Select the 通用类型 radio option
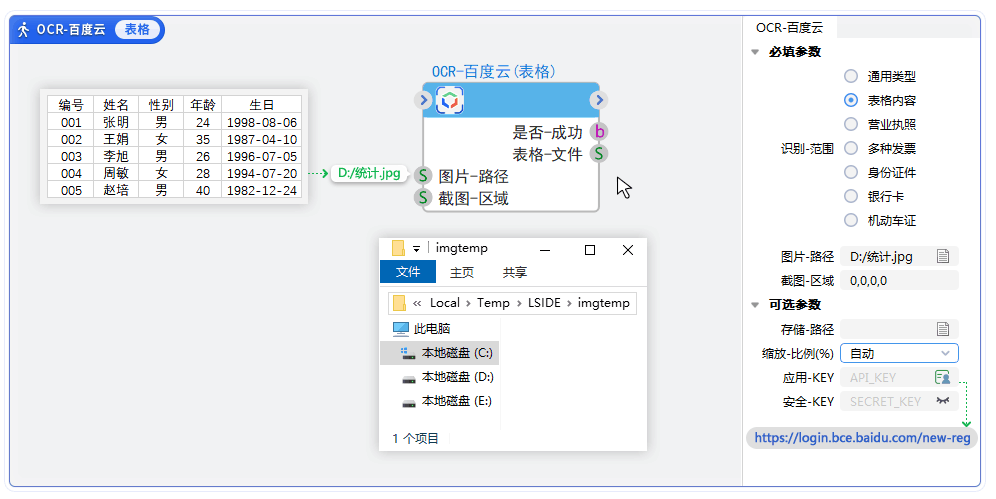 click(x=851, y=76)
